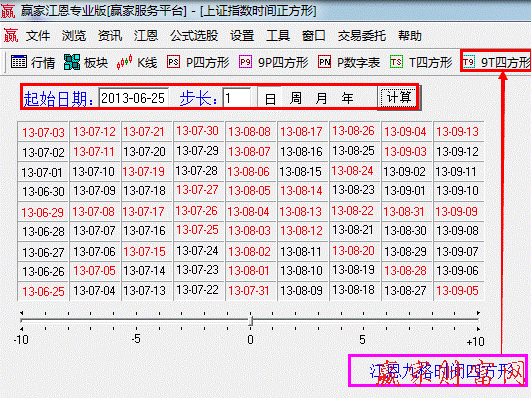The image size is (531, 398).
Task: Select date cell 13-09-05
Action: tap(458, 291)
